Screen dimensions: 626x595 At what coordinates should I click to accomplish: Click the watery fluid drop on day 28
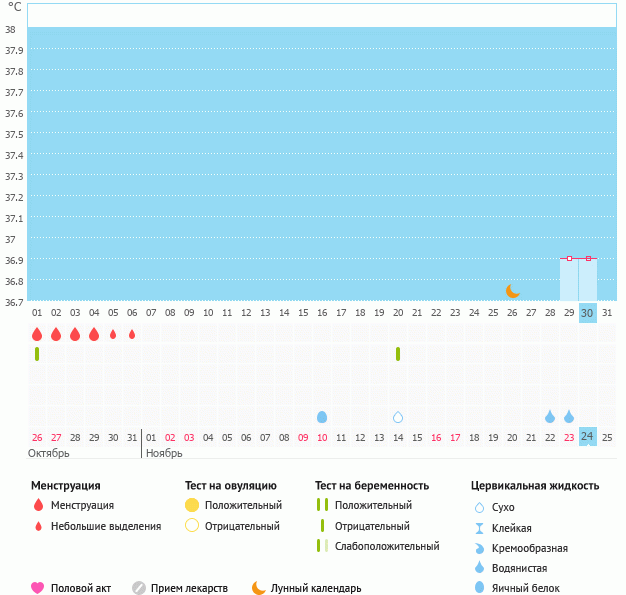pos(550,417)
